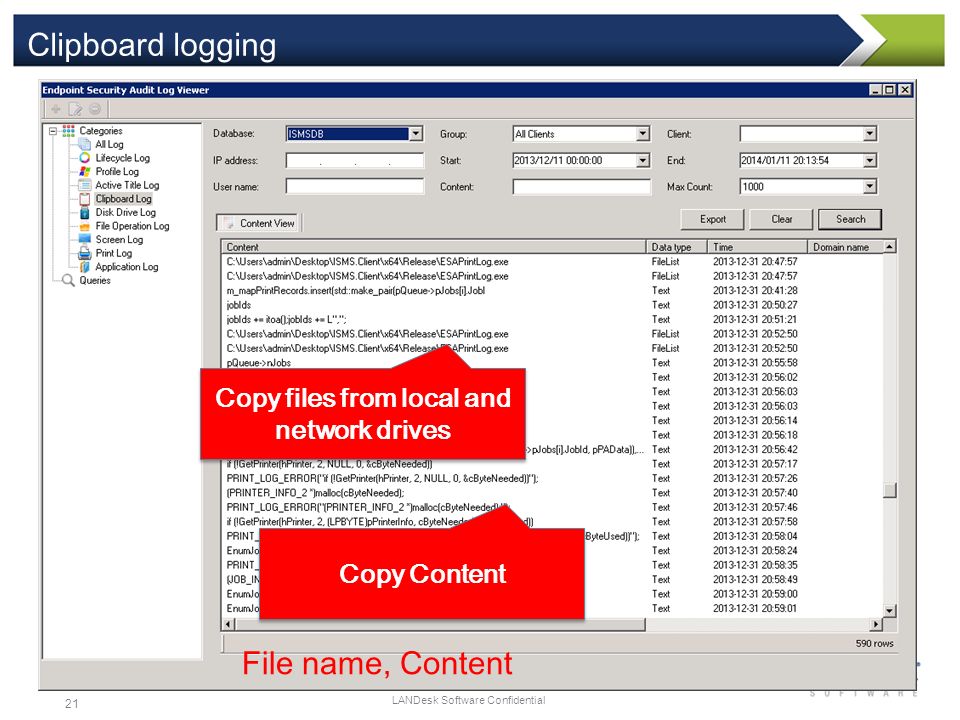
Task: Open Print Log category
Action: tap(114, 253)
